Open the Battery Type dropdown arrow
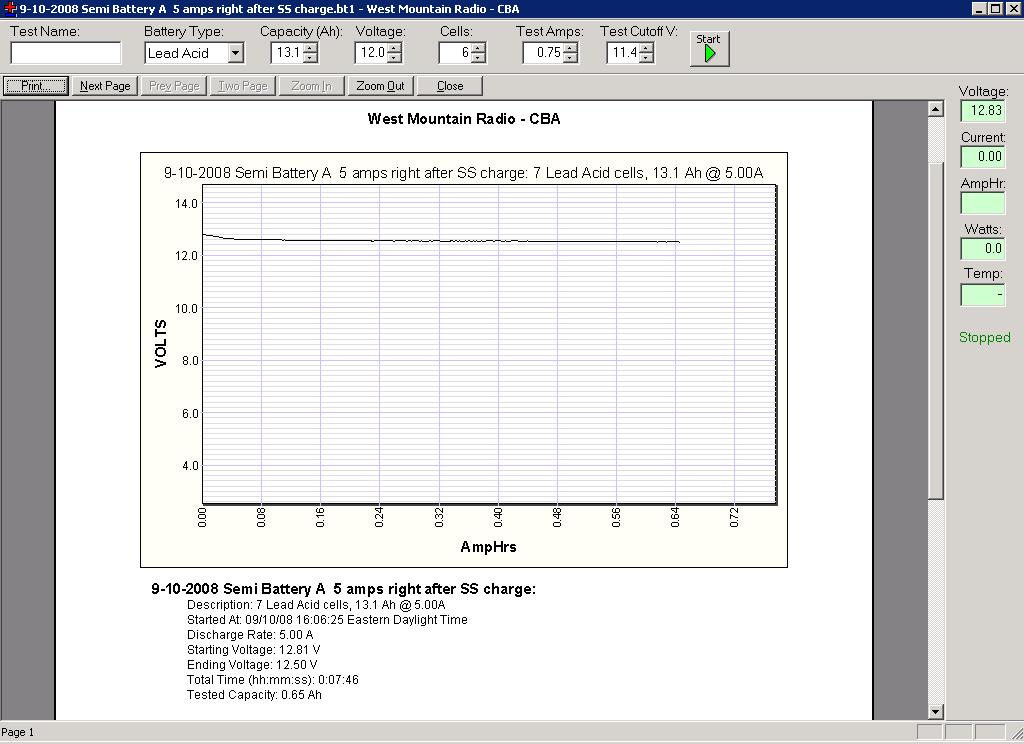The height and width of the screenshot is (744, 1024). coord(236,53)
